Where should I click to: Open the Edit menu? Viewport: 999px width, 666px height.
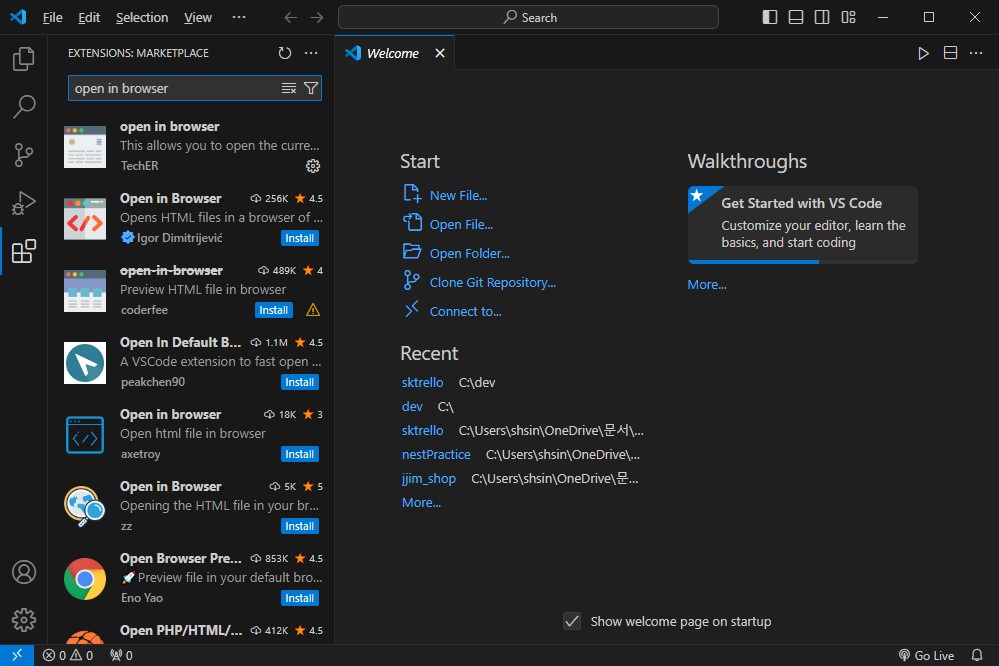[89, 17]
